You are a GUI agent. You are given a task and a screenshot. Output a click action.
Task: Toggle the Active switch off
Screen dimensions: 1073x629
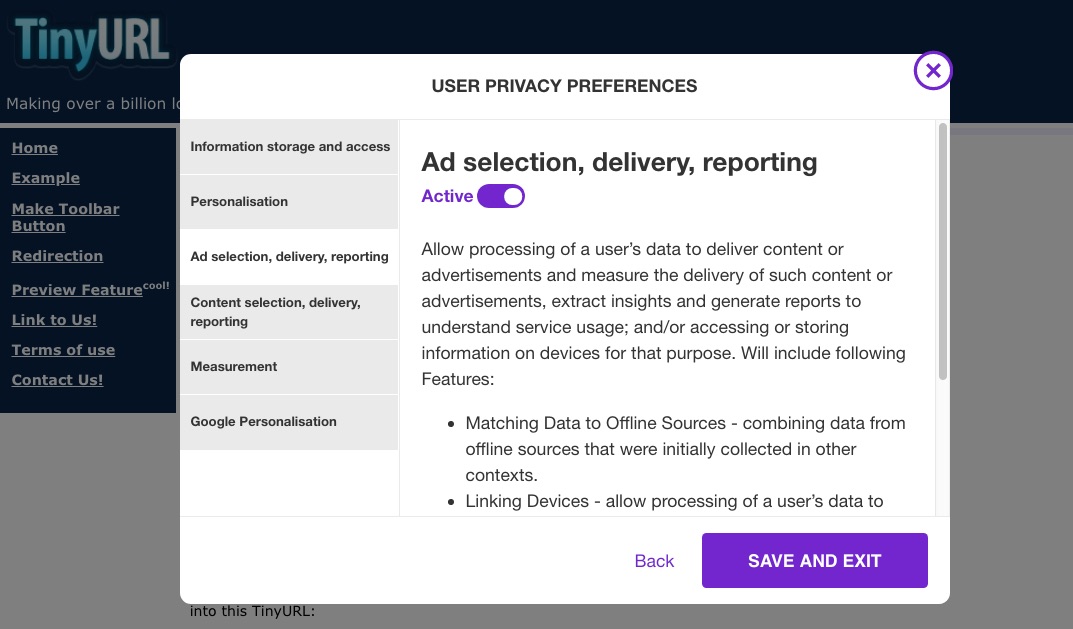(501, 196)
